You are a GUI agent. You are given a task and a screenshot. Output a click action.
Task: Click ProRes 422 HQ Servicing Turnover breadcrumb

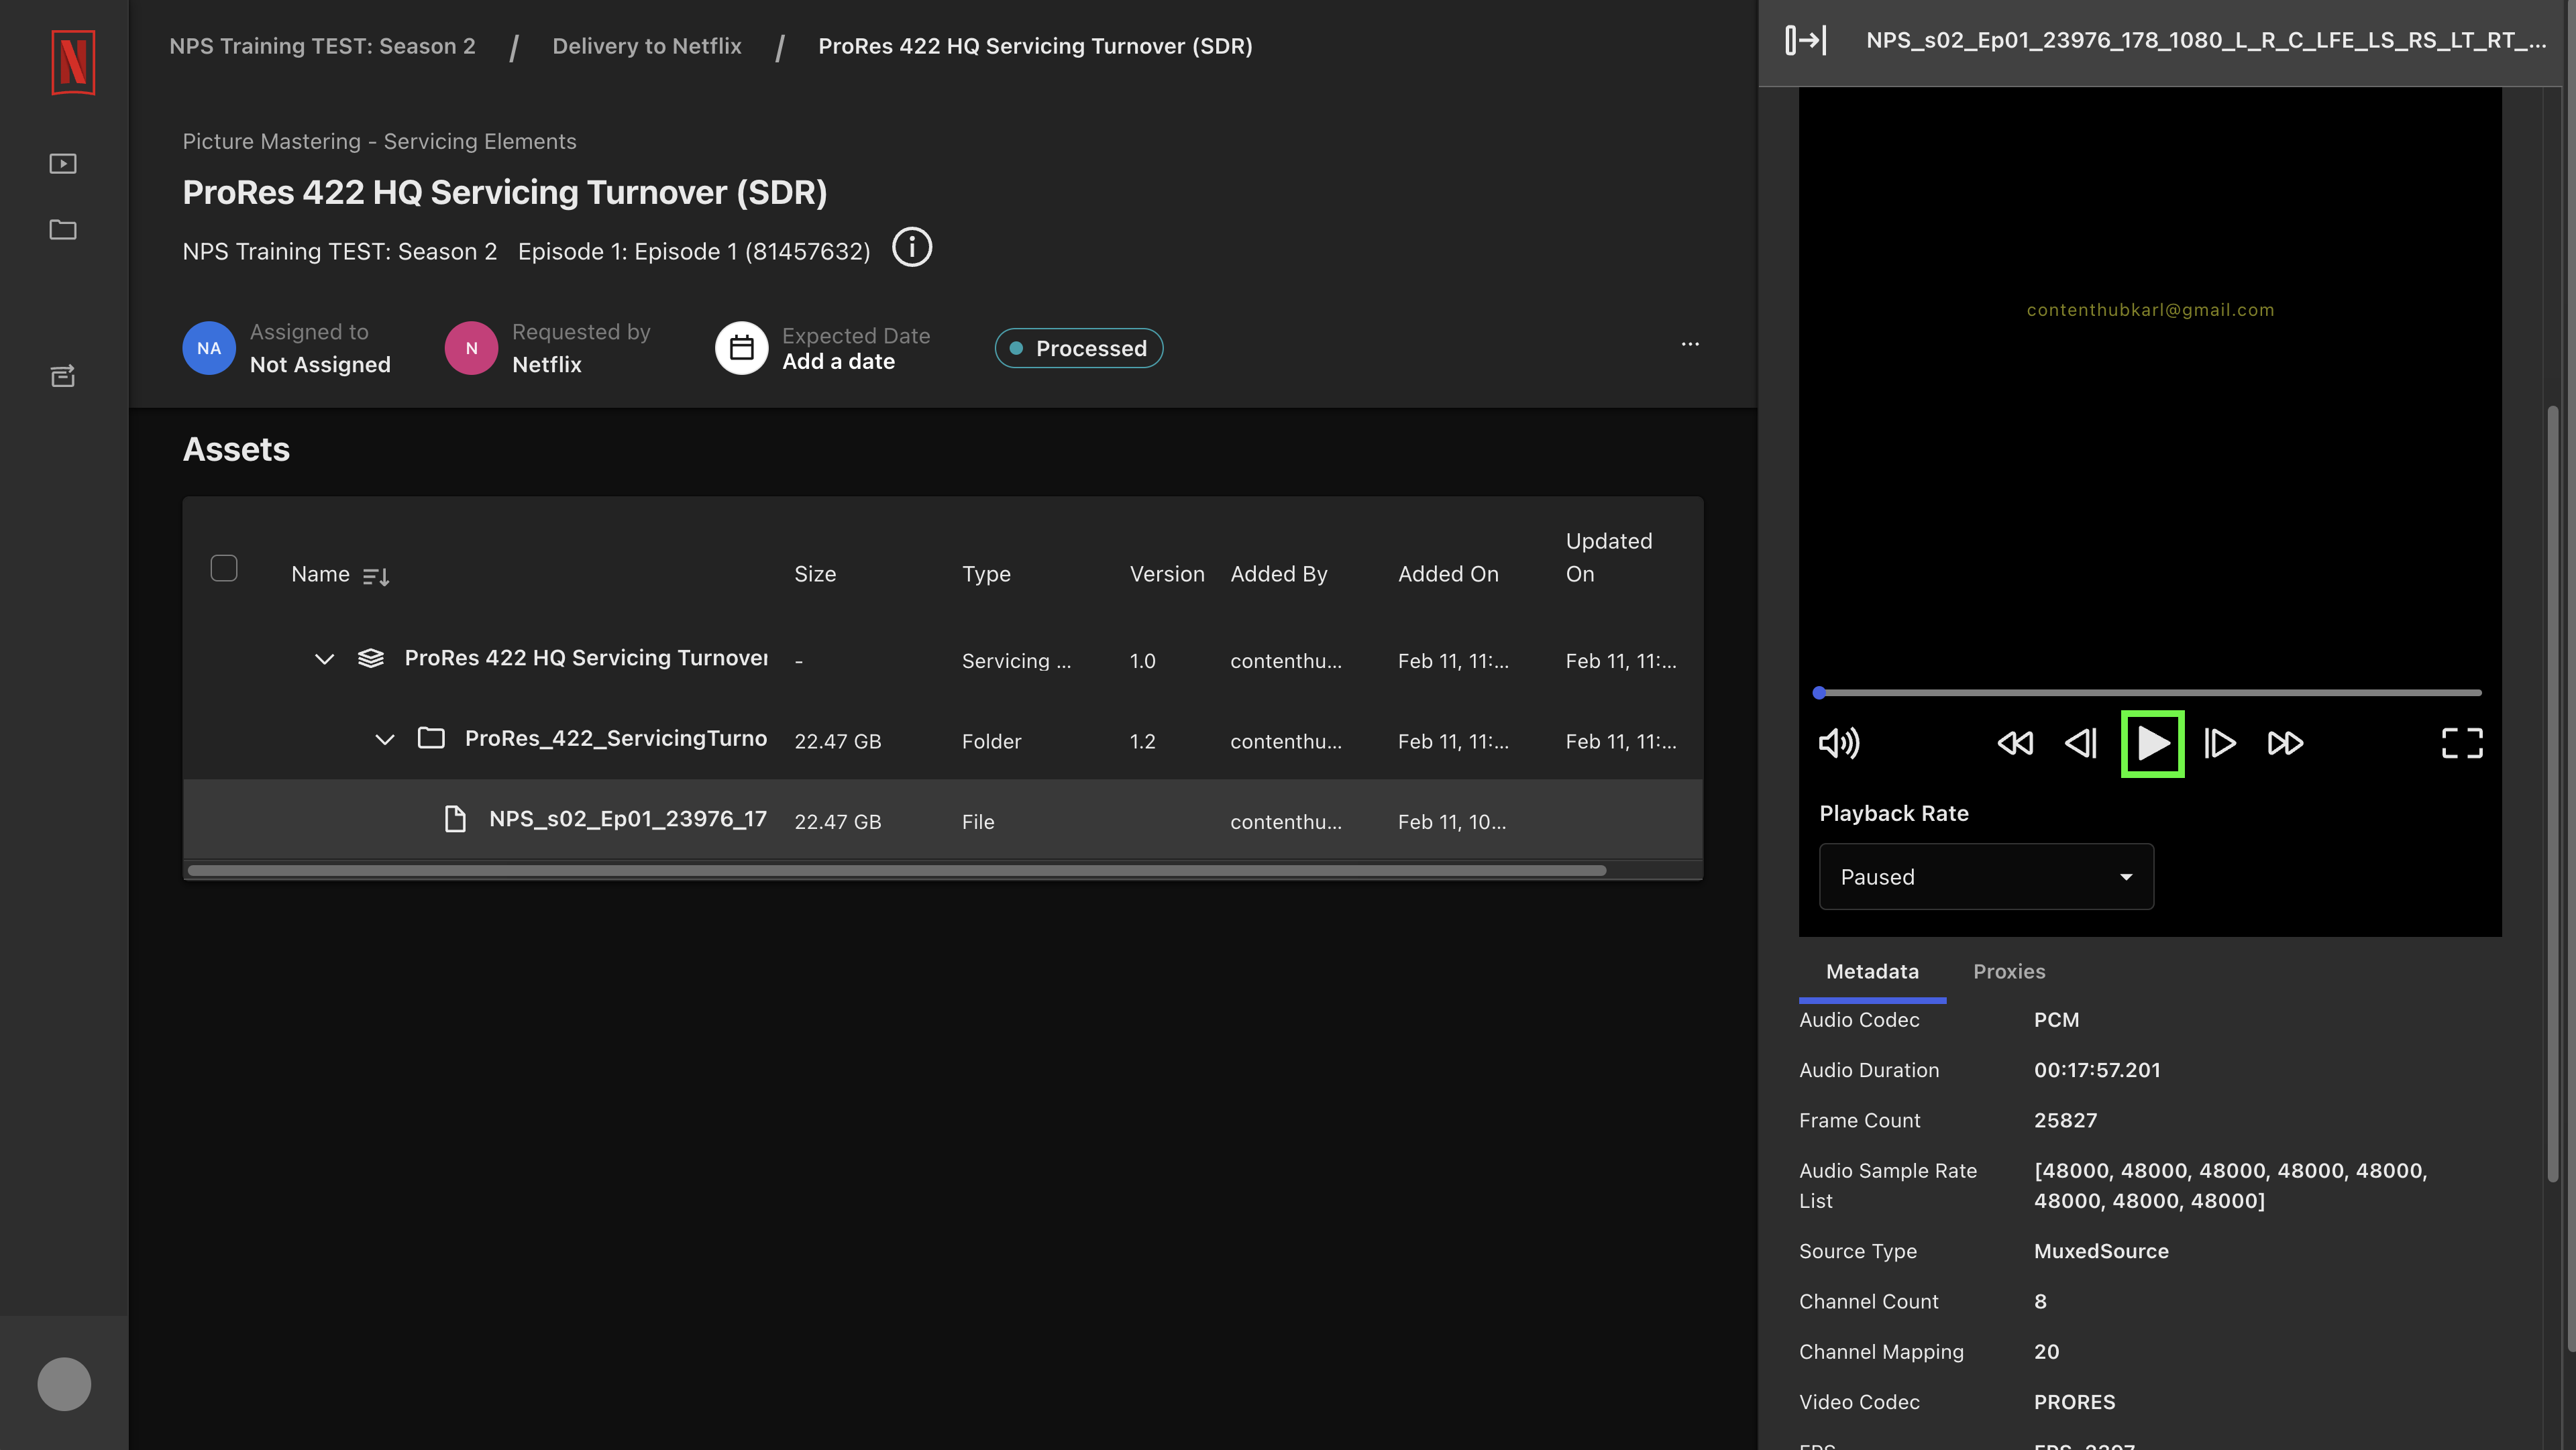point(1035,46)
